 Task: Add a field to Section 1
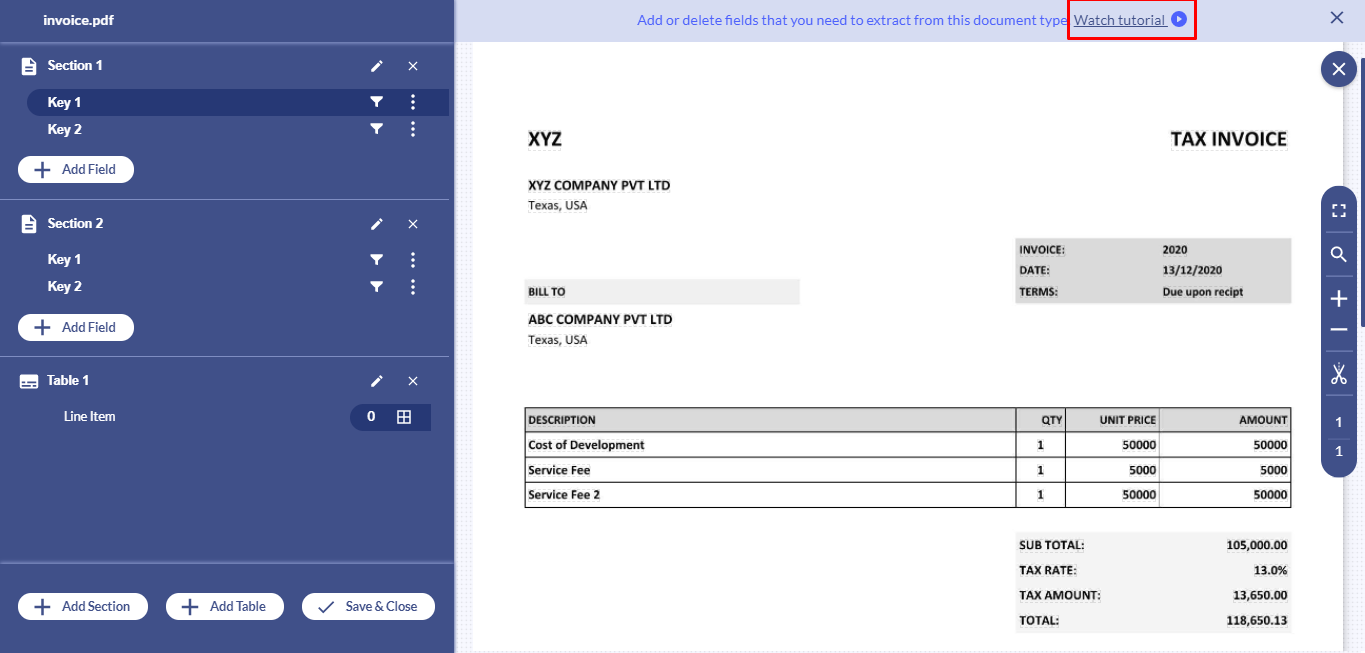76,170
